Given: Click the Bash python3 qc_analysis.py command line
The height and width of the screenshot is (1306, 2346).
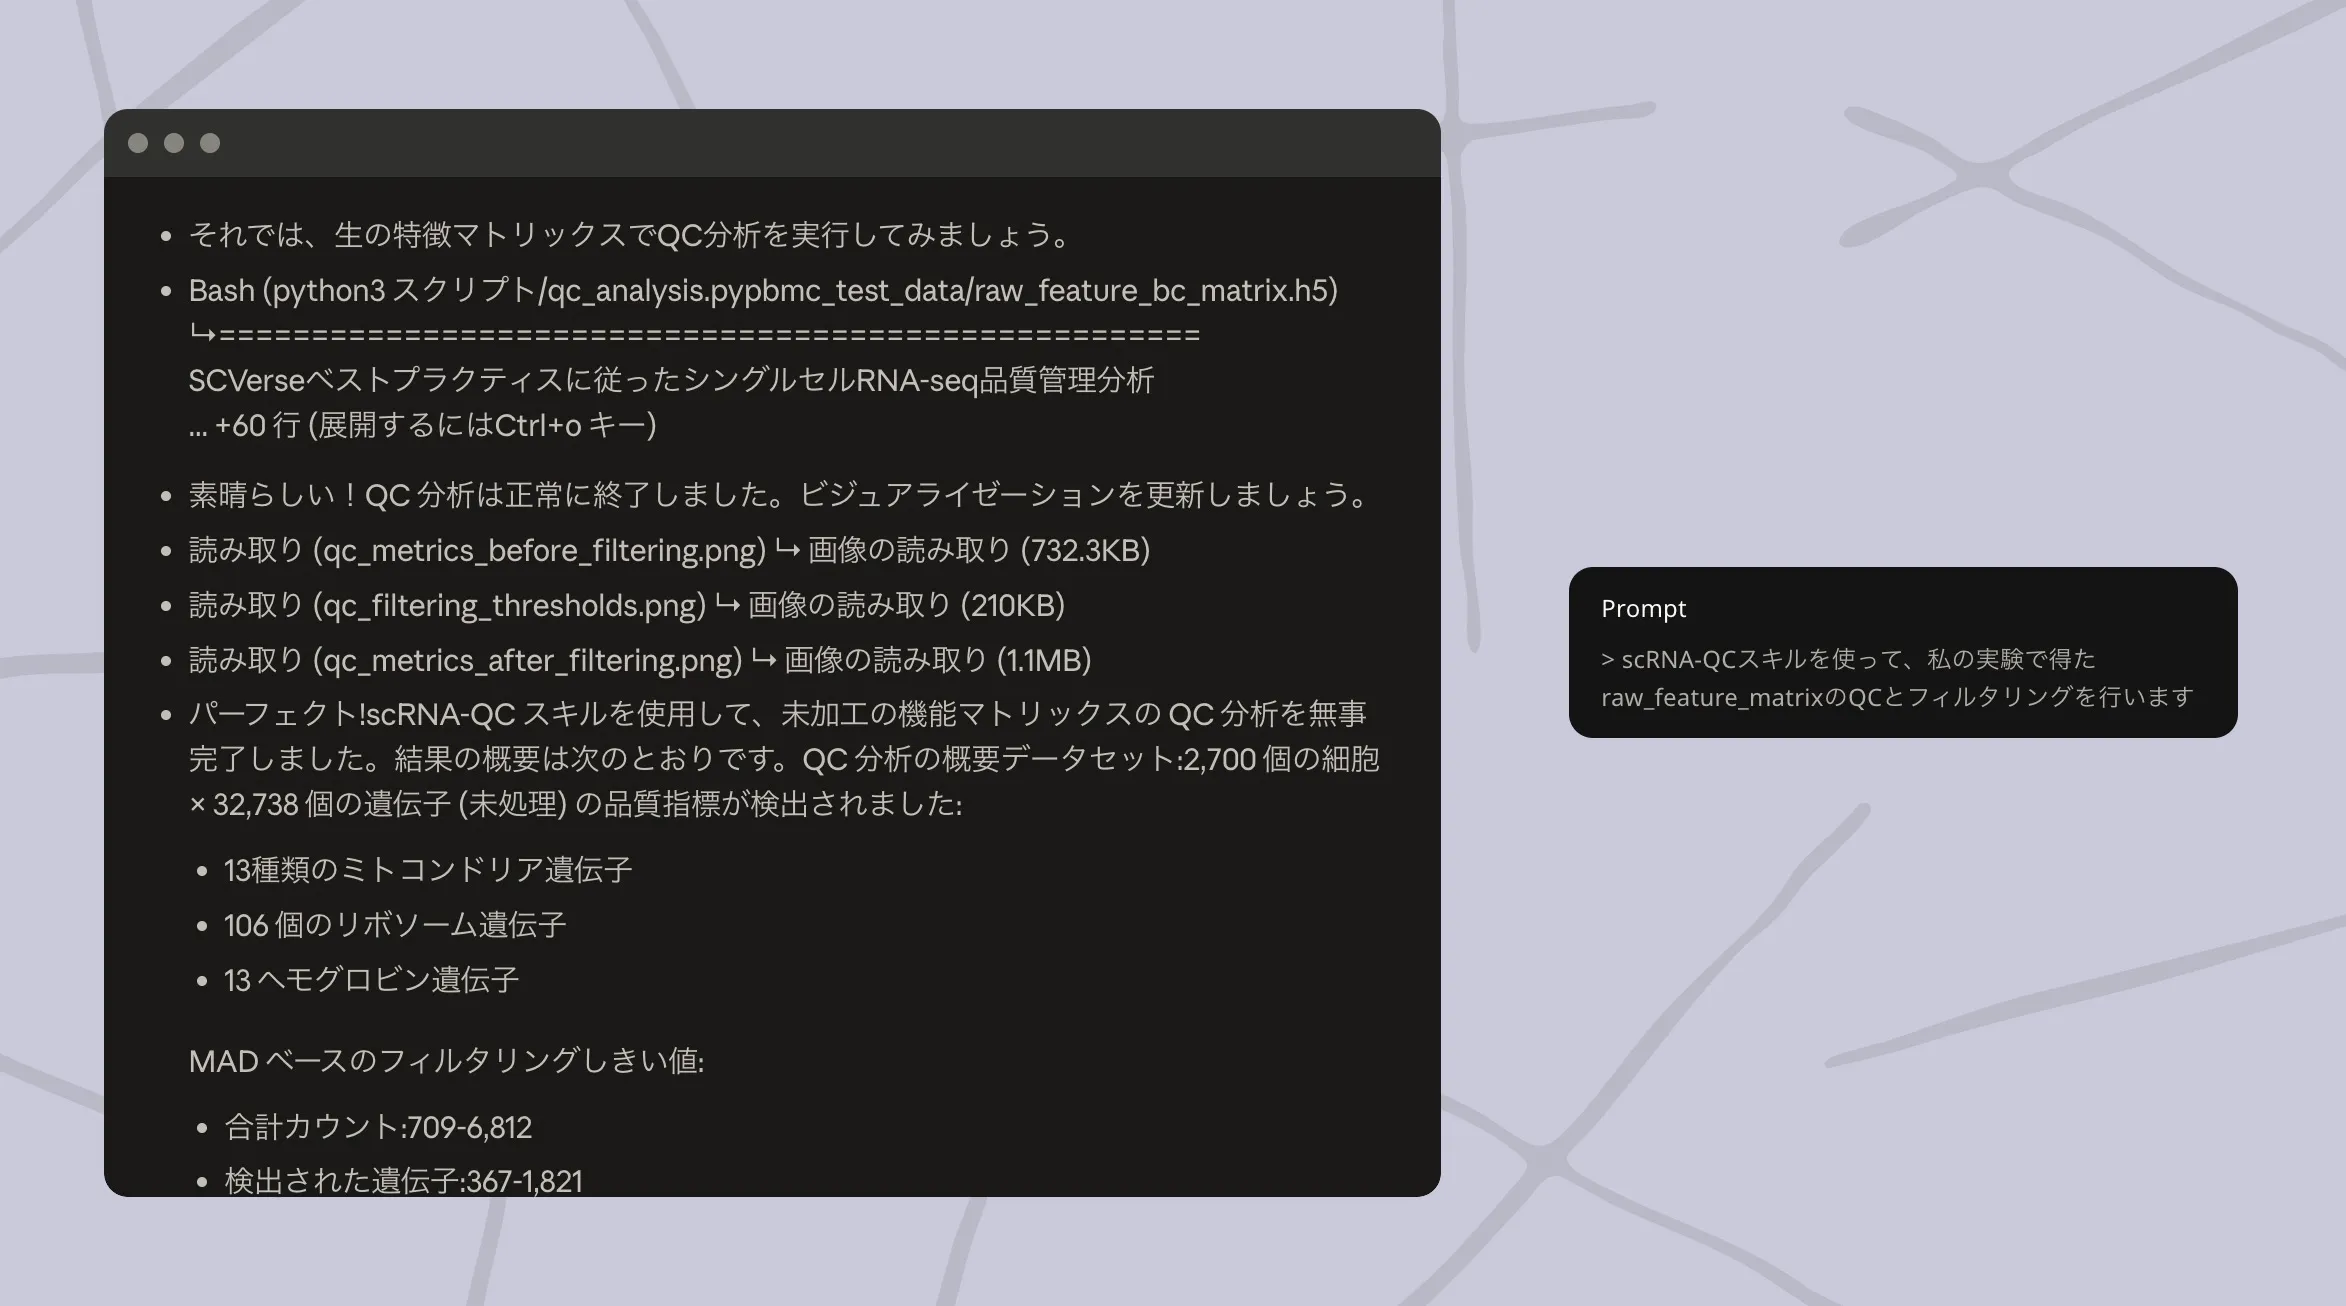Looking at the screenshot, I should coord(762,291).
